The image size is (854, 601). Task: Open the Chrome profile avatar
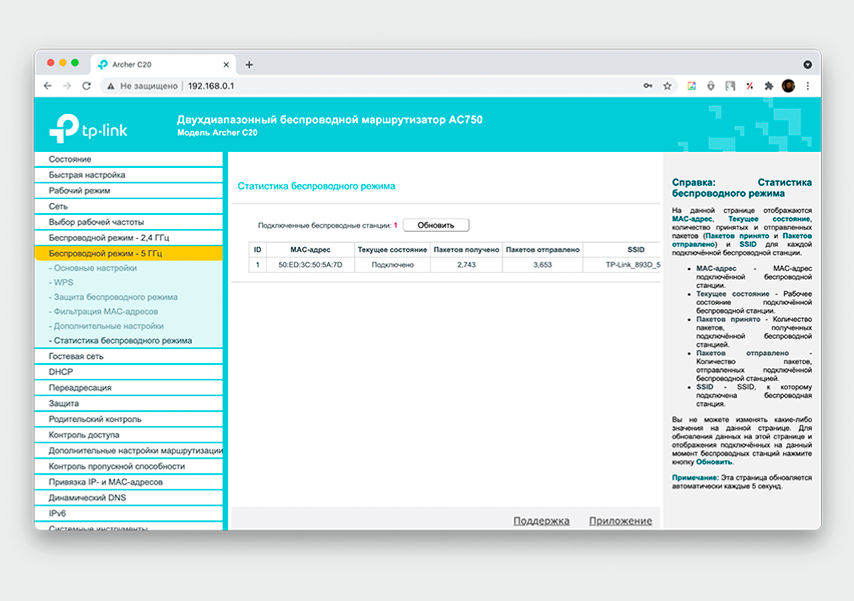[x=788, y=86]
